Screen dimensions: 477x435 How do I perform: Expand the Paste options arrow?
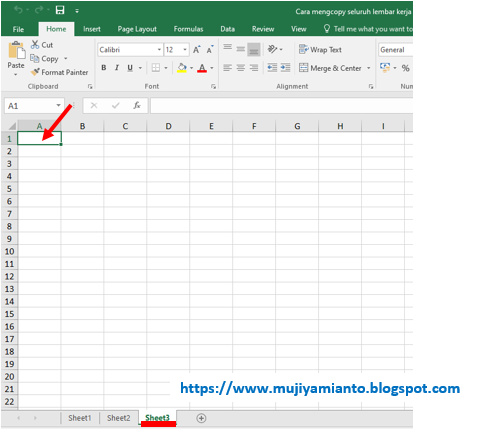[x=16, y=75]
